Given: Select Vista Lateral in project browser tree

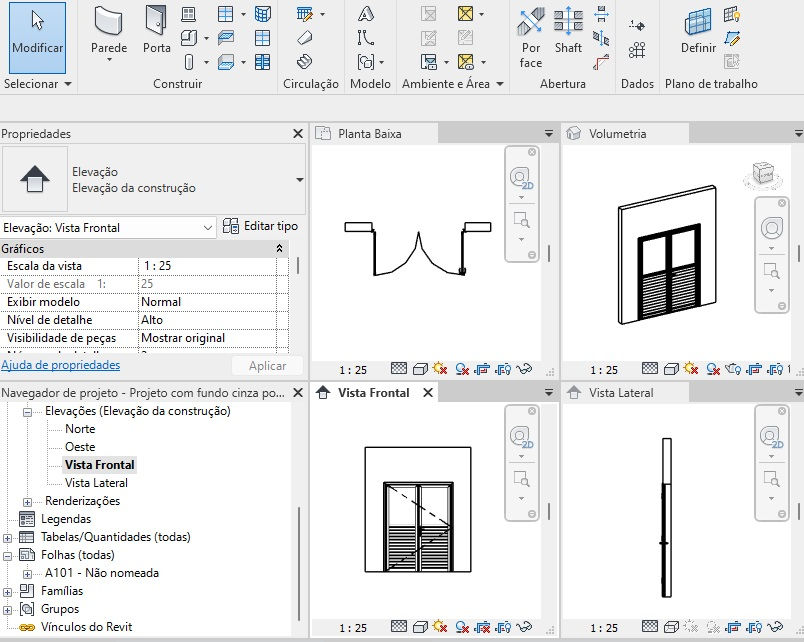Looking at the screenshot, I should point(96,483).
